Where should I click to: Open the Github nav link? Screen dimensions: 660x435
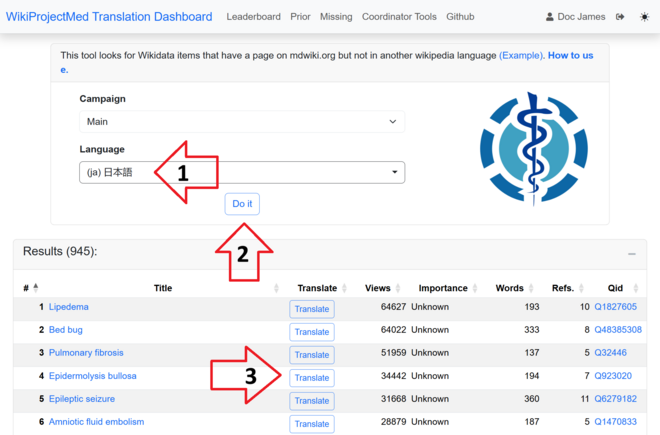[460, 17]
